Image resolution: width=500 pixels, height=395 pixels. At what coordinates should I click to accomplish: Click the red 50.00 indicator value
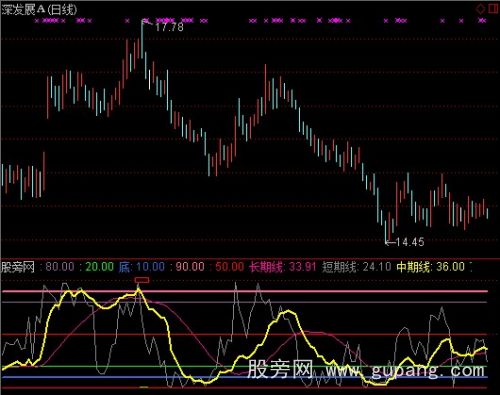229,267
